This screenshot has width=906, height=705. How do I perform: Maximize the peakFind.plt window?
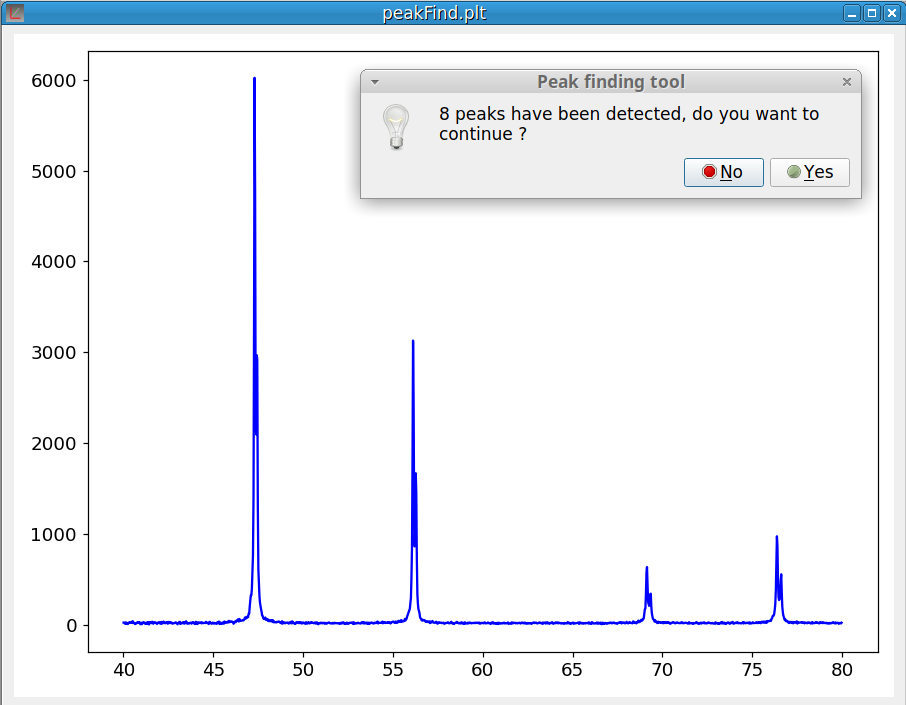click(872, 13)
